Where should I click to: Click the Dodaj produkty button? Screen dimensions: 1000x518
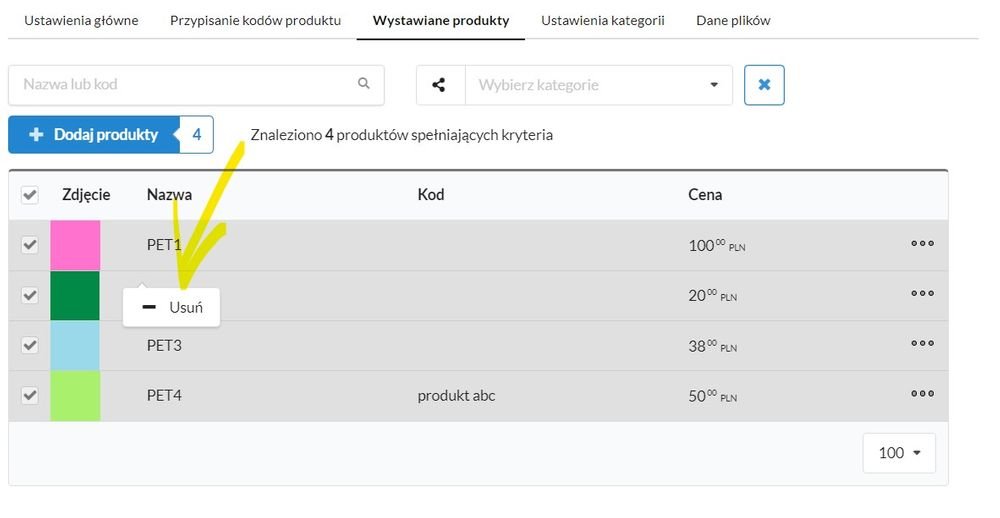pos(94,135)
